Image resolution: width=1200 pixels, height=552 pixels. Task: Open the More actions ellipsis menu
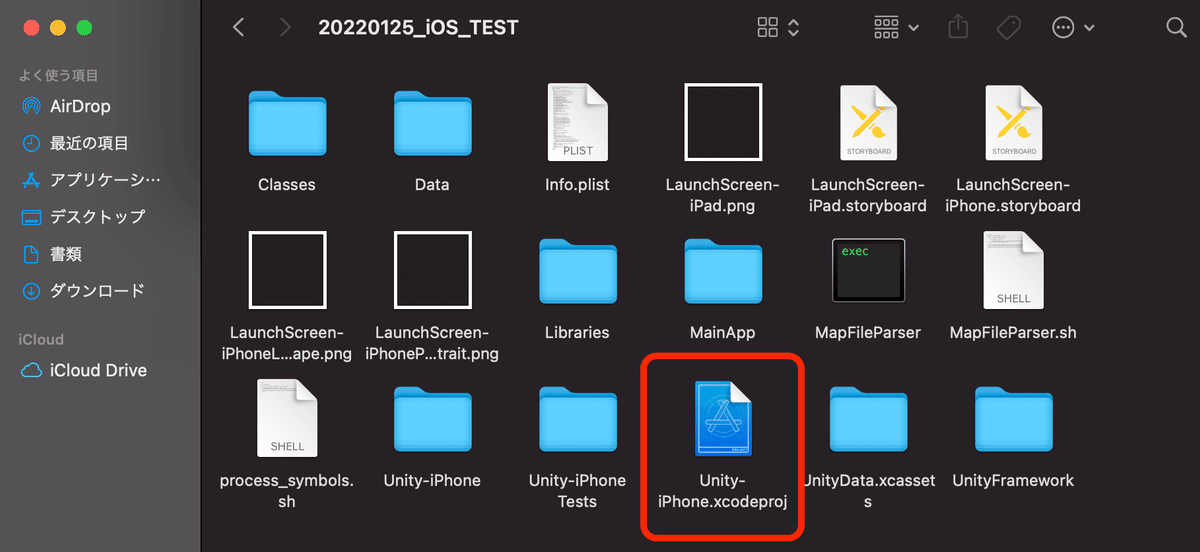1073,28
